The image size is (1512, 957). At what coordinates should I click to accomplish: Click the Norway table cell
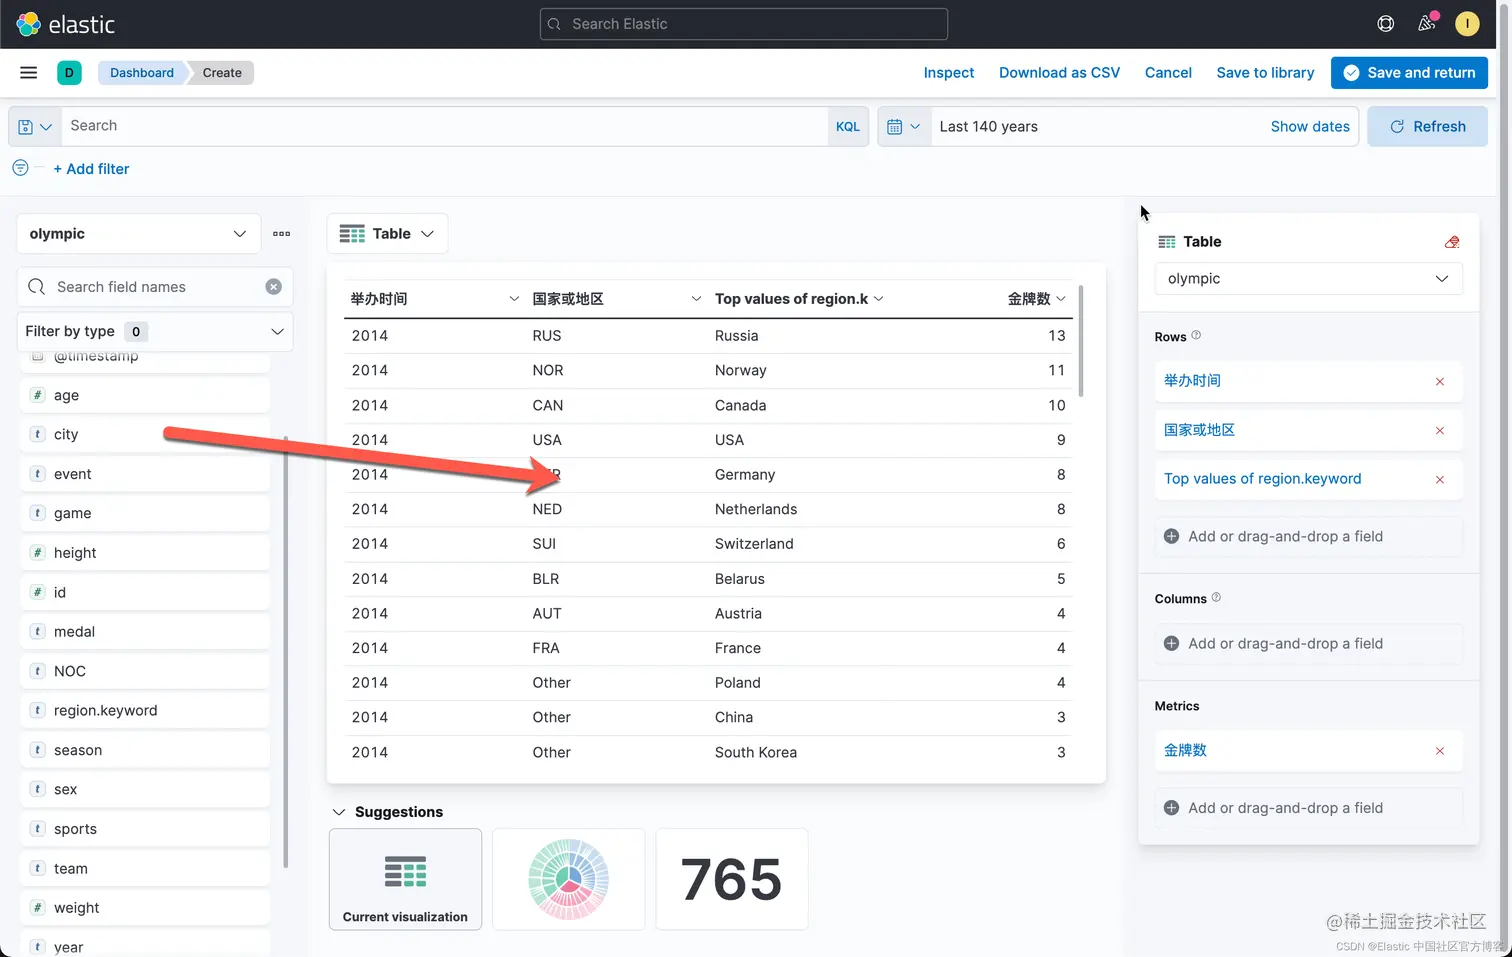tap(741, 370)
